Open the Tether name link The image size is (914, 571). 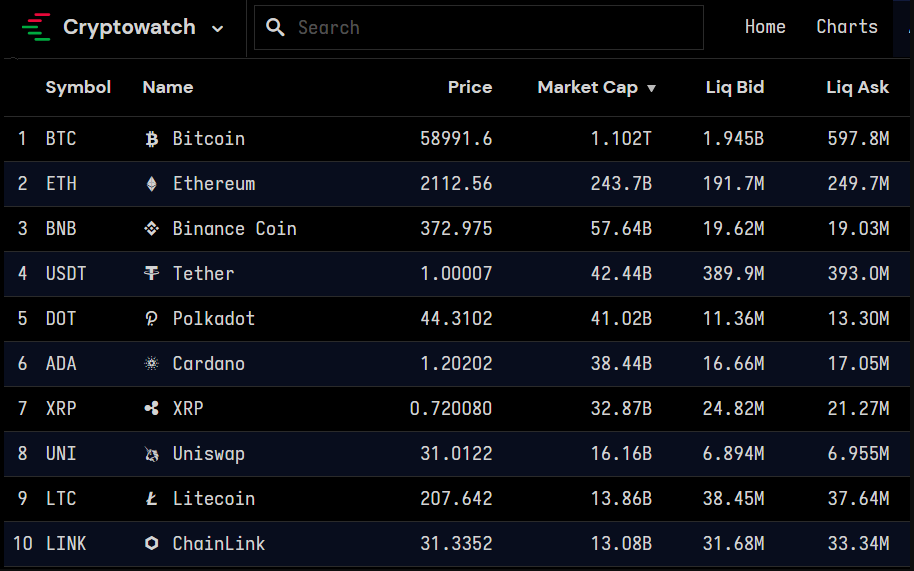tap(203, 273)
